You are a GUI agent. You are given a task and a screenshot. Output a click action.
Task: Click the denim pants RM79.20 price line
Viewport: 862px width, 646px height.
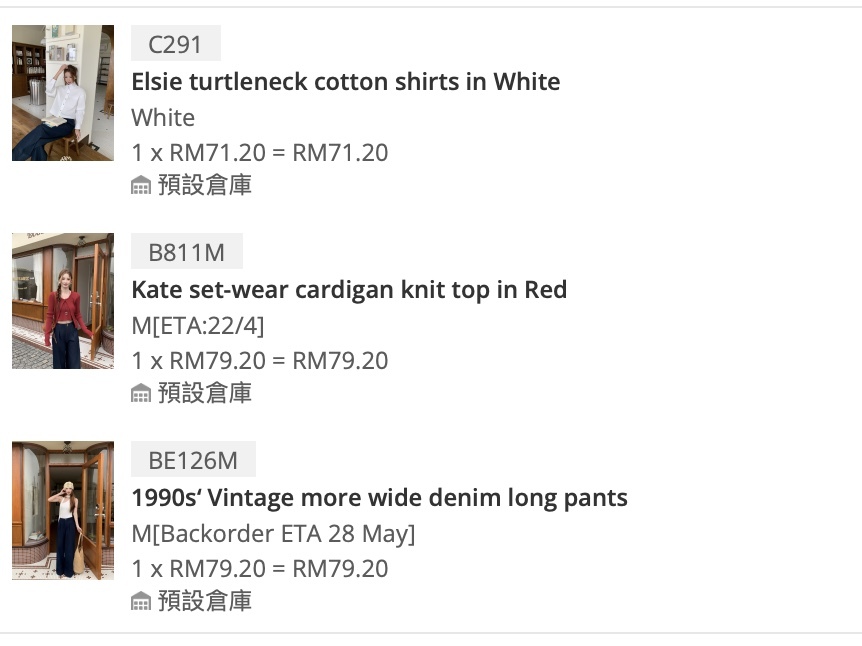260,568
